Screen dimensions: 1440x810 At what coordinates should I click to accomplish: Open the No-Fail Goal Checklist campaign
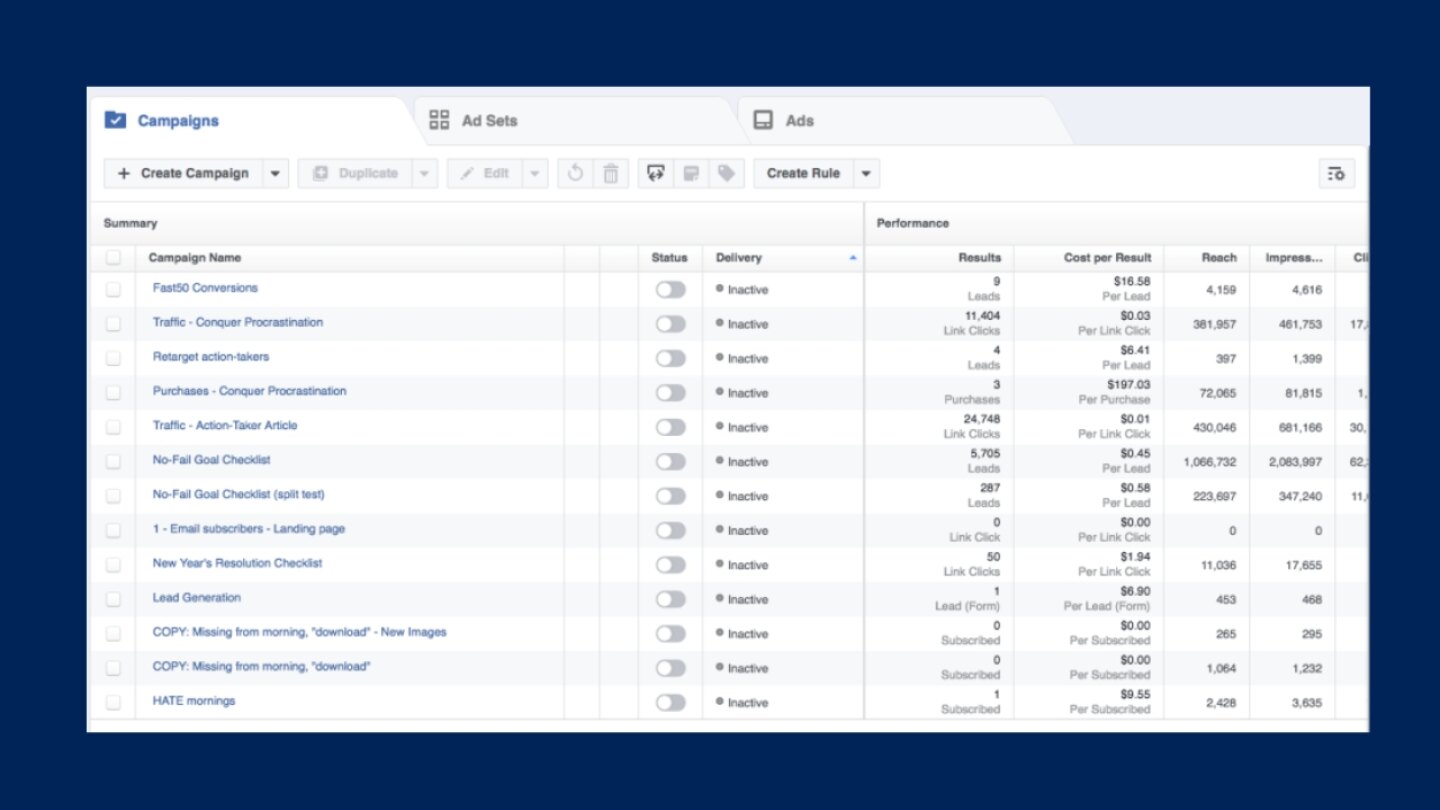pos(212,460)
